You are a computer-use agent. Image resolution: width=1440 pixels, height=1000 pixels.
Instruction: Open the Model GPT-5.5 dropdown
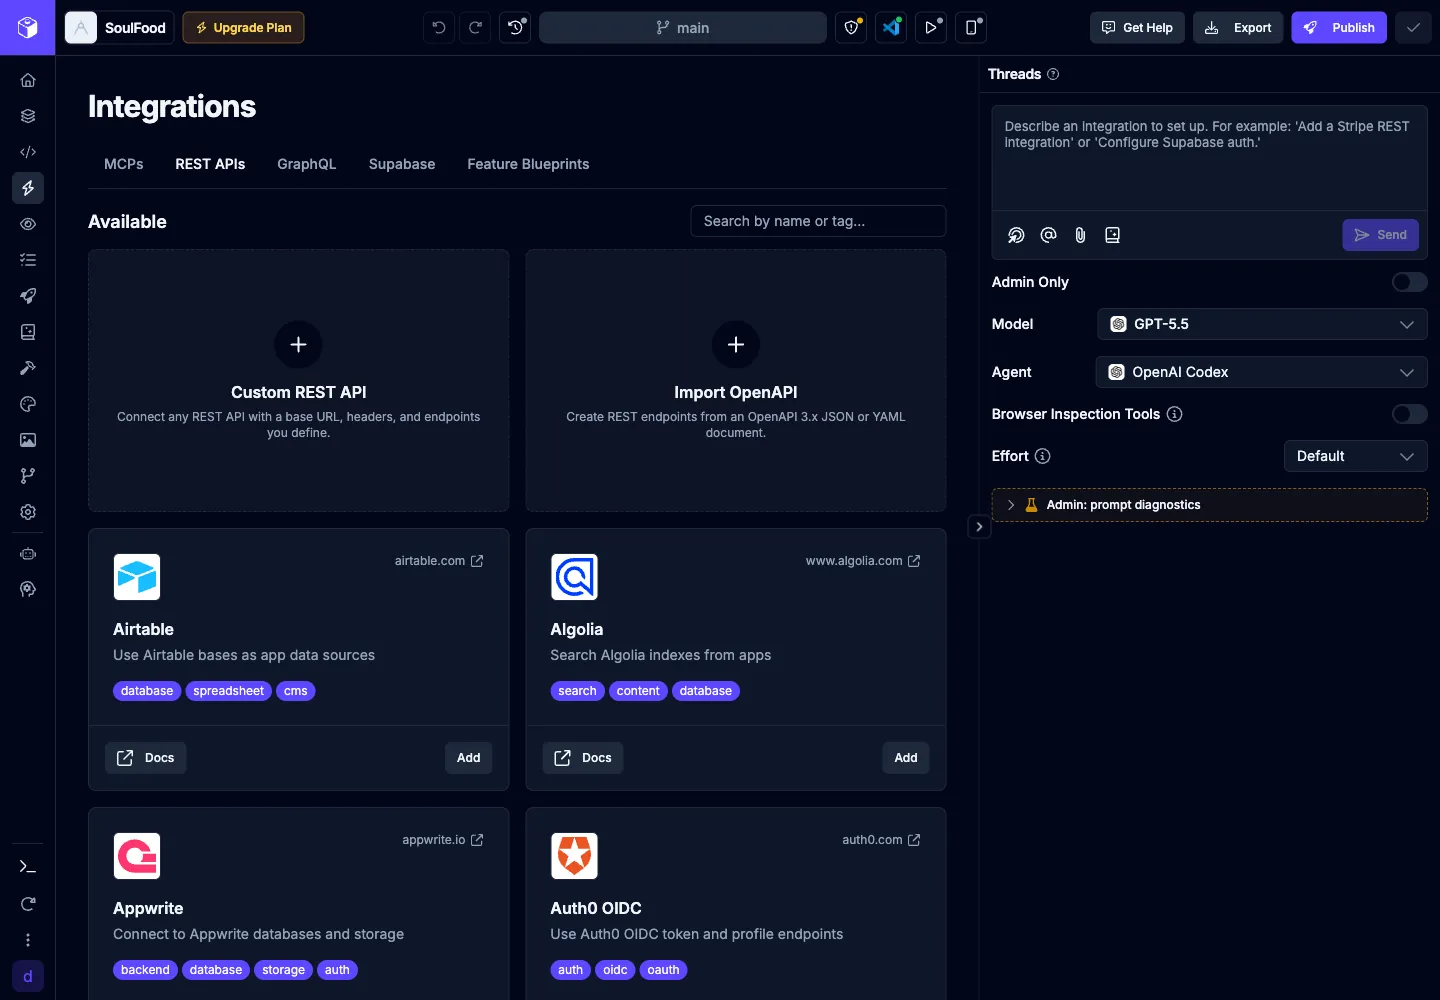coord(1262,324)
